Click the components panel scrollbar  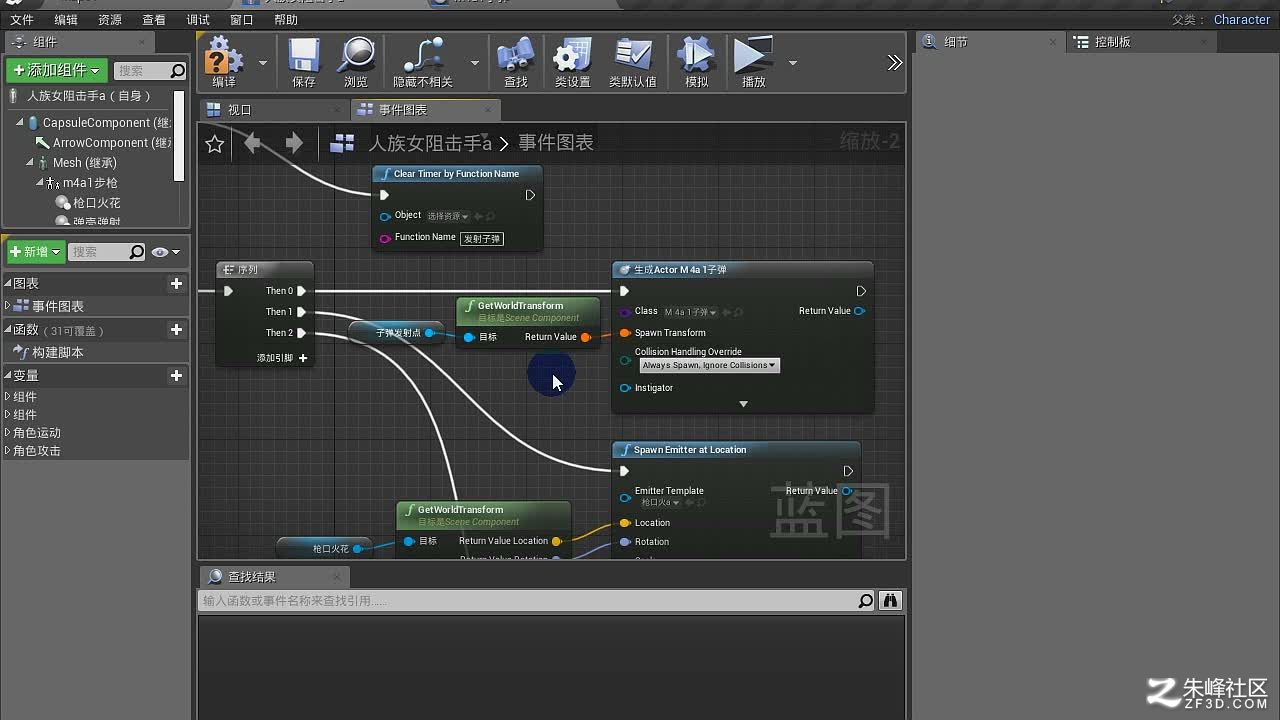(x=180, y=135)
